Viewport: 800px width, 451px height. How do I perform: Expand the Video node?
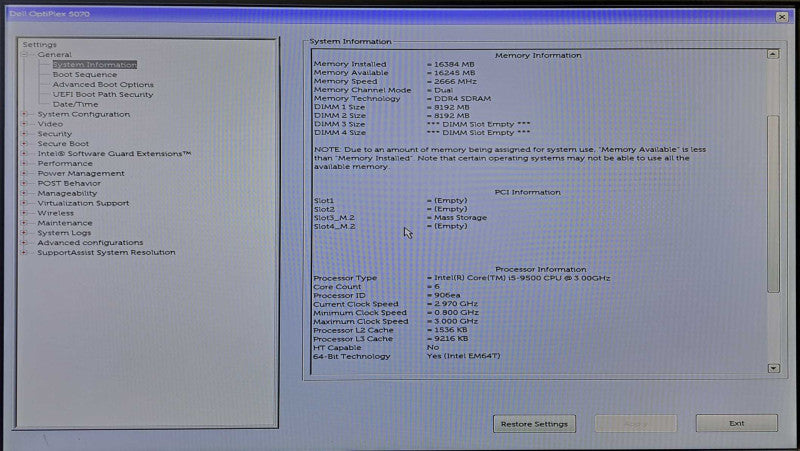24,124
